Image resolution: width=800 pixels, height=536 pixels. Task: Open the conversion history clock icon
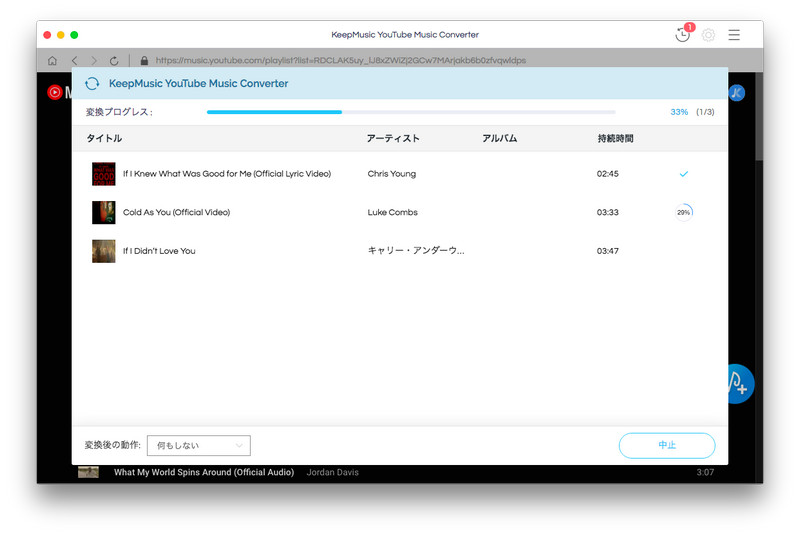[682, 35]
